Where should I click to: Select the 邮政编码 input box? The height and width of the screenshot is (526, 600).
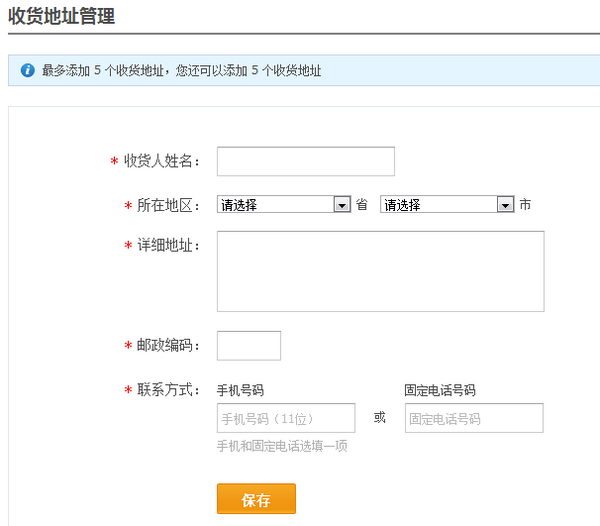249,345
